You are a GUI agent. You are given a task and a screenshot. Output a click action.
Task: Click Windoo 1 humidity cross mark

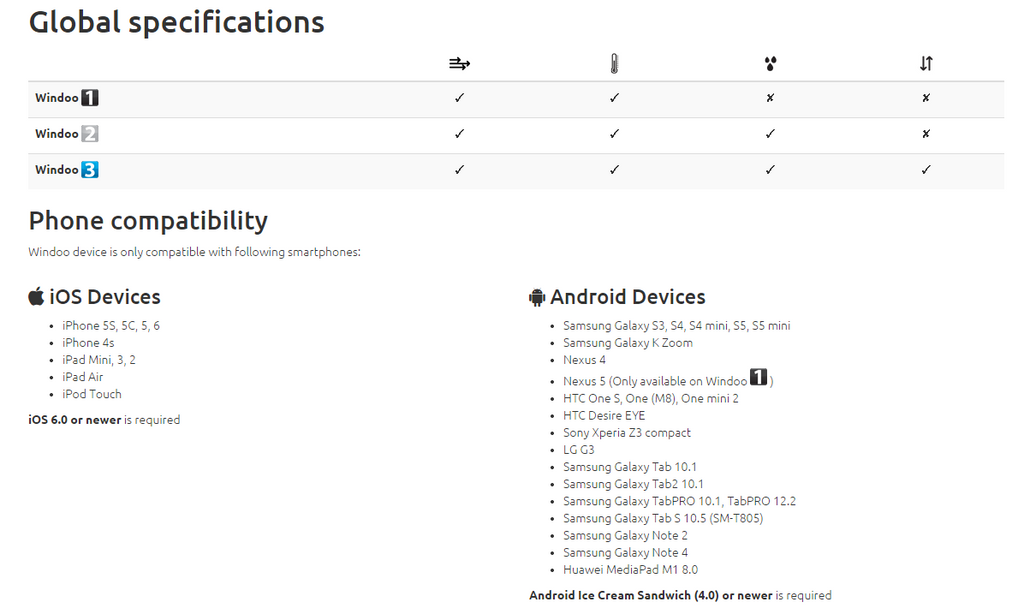click(770, 98)
